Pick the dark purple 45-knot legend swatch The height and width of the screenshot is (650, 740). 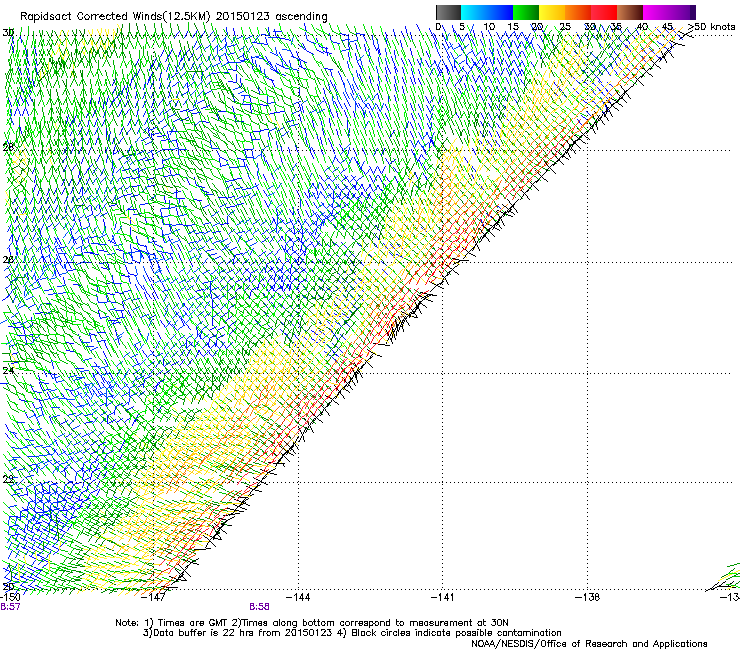pos(682,12)
